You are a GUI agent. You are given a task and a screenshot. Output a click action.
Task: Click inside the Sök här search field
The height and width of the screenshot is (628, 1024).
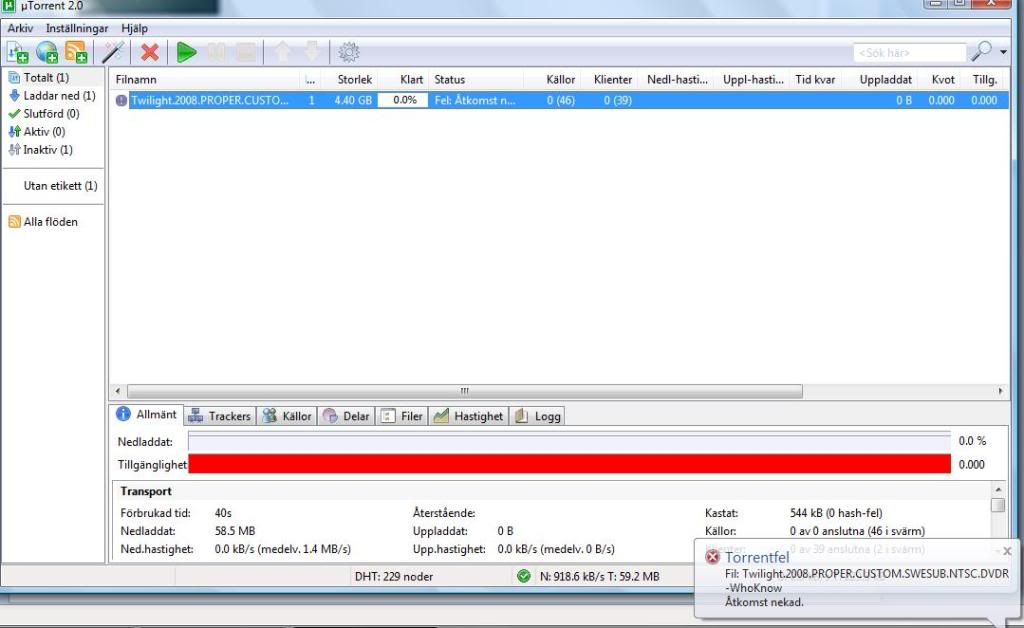(908, 52)
